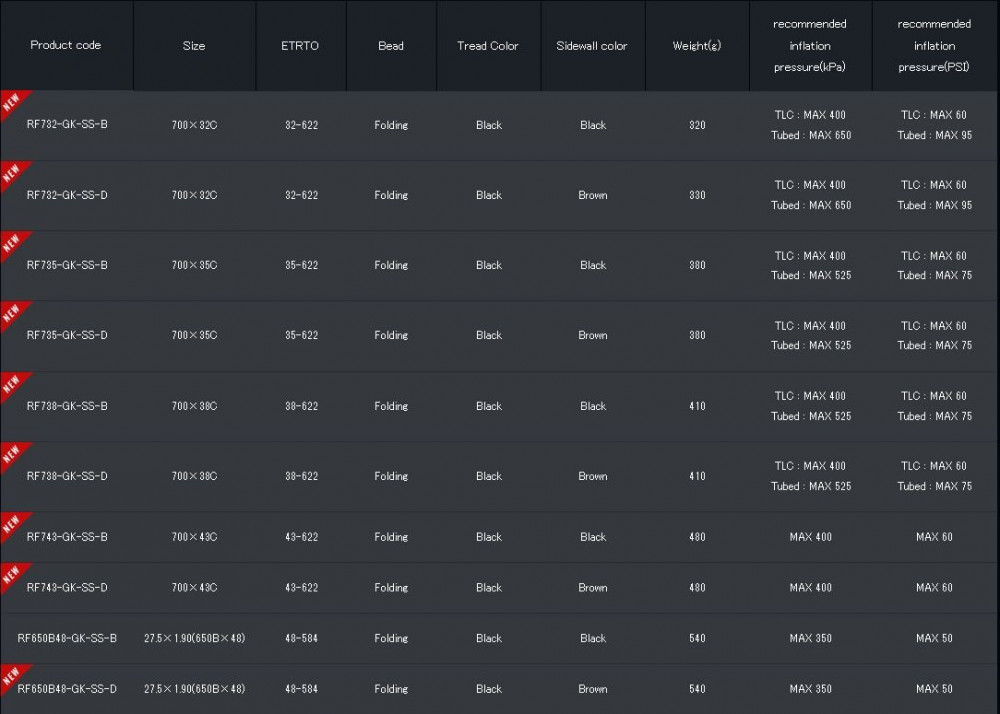This screenshot has height=714, width=1000.
Task: Click product code RF650B48-GK-SS-D
Action: (x=67, y=689)
